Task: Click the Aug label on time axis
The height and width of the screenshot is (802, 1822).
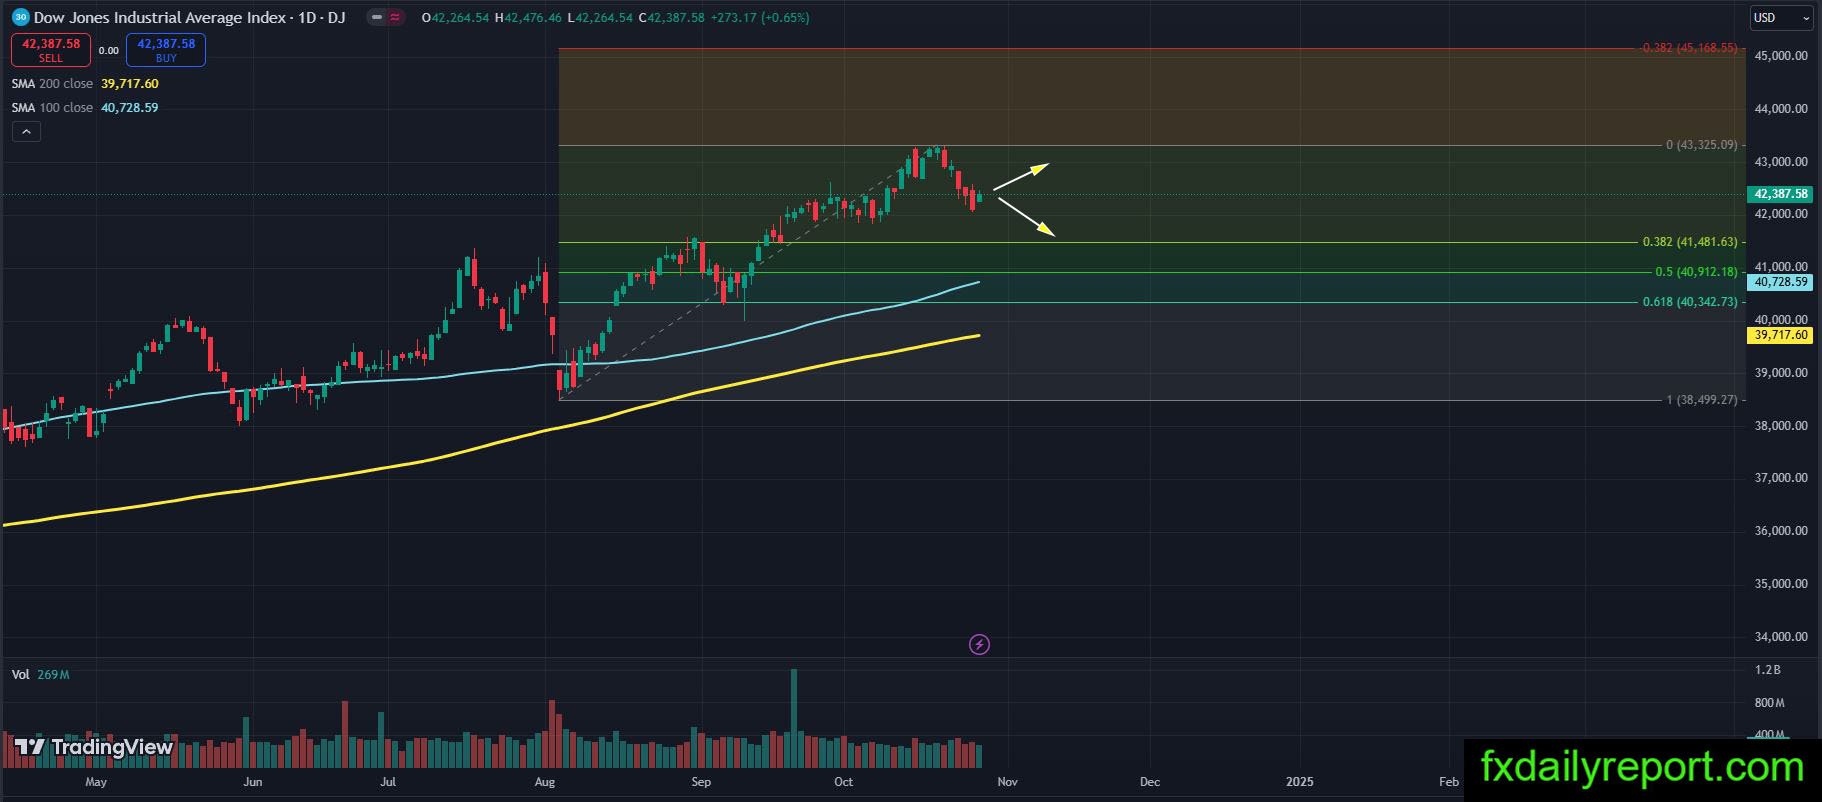Action: 545,782
